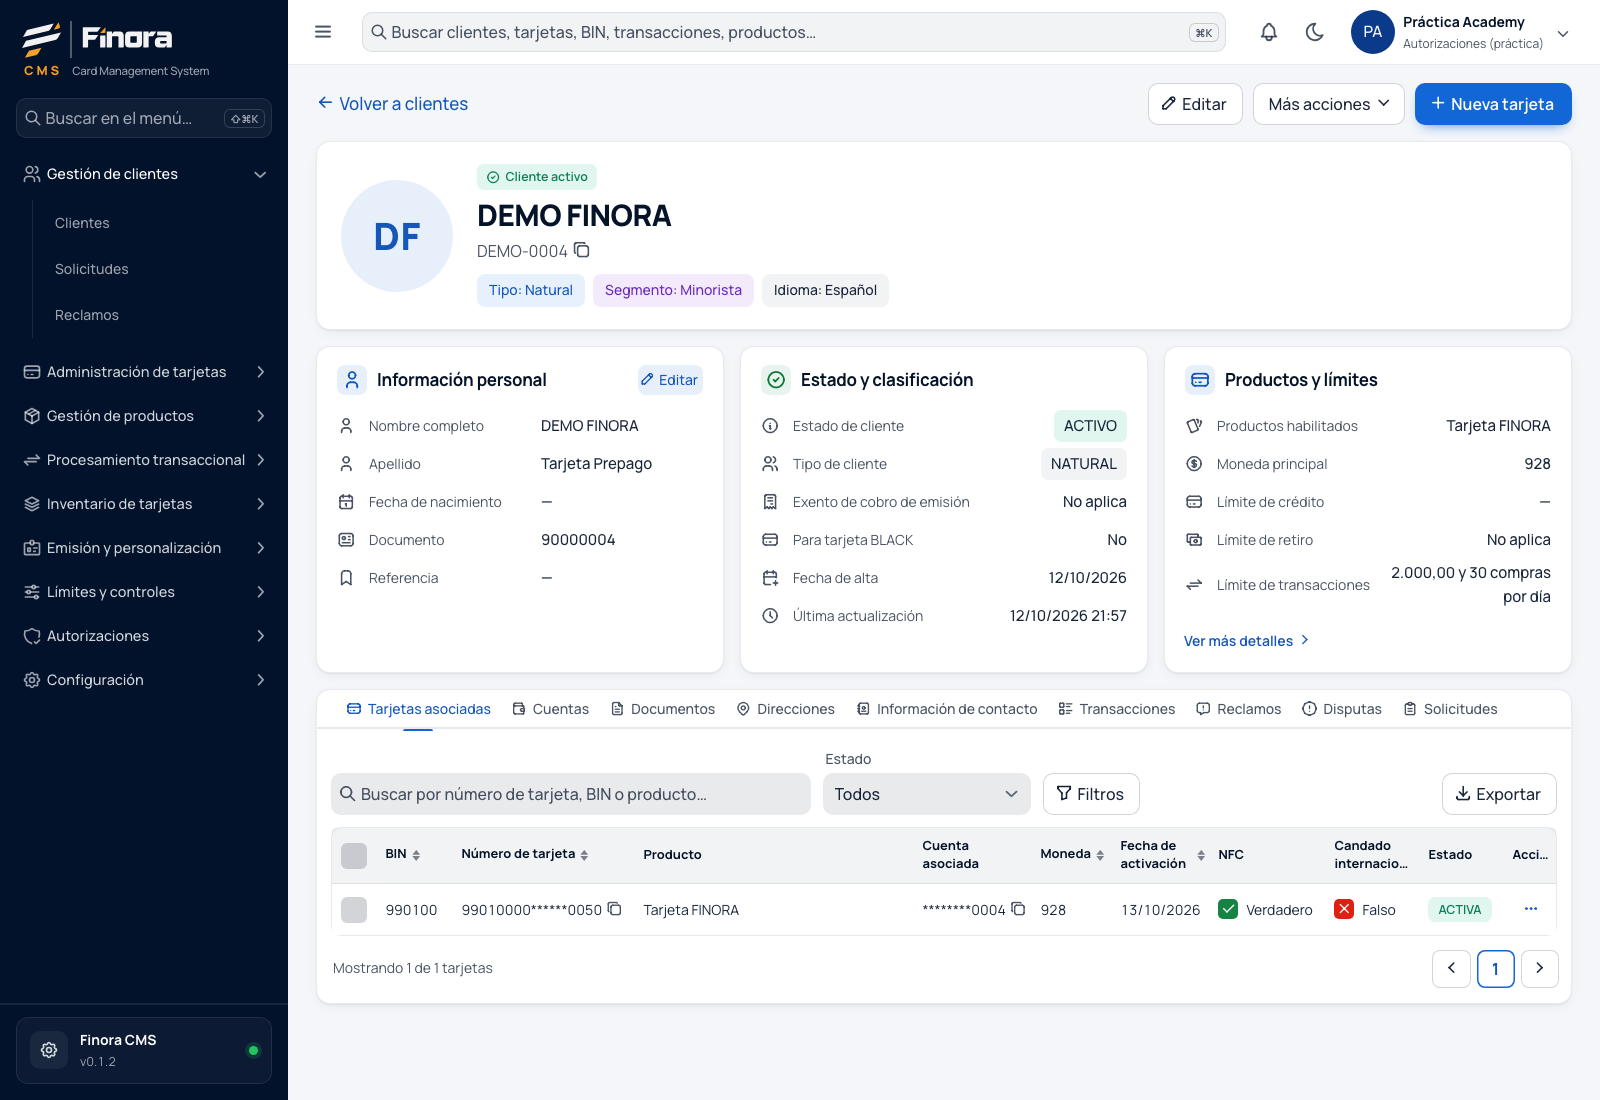The width and height of the screenshot is (1600, 1100).
Task: Copy client ID DEMO-0004 icon
Action: click(582, 250)
